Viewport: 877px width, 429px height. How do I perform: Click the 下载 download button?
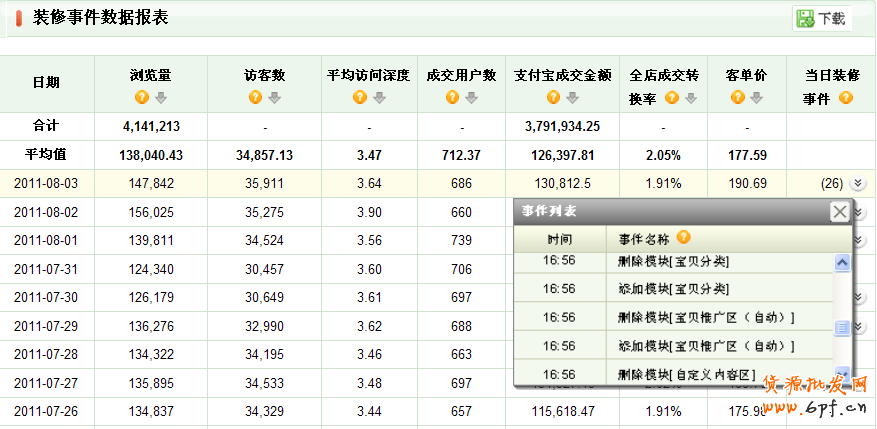(822, 18)
